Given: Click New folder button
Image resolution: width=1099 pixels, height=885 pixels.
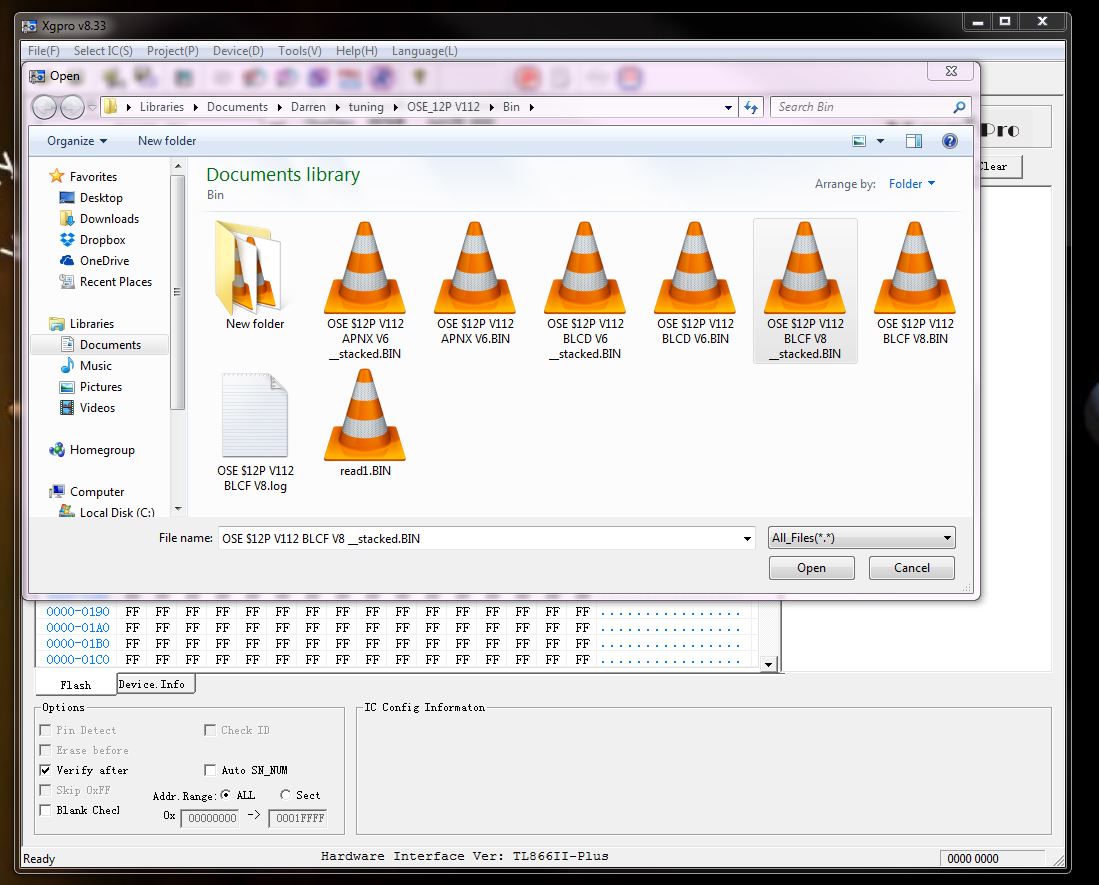Looking at the screenshot, I should 167,141.
